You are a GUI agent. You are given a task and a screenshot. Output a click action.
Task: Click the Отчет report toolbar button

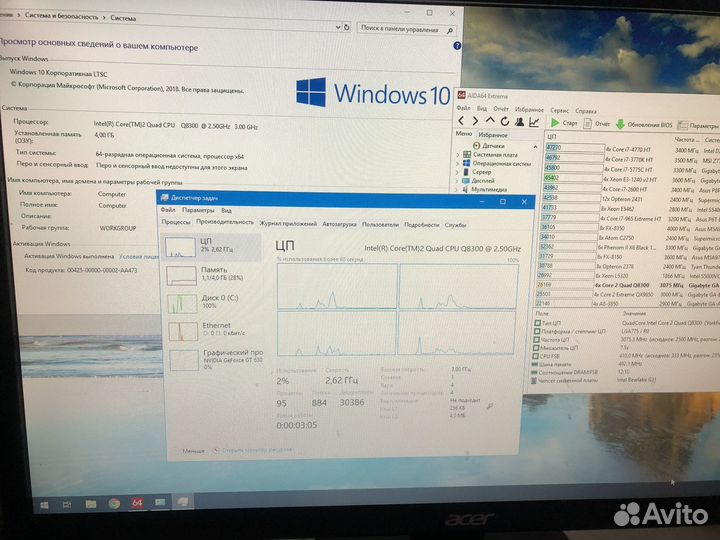596,124
